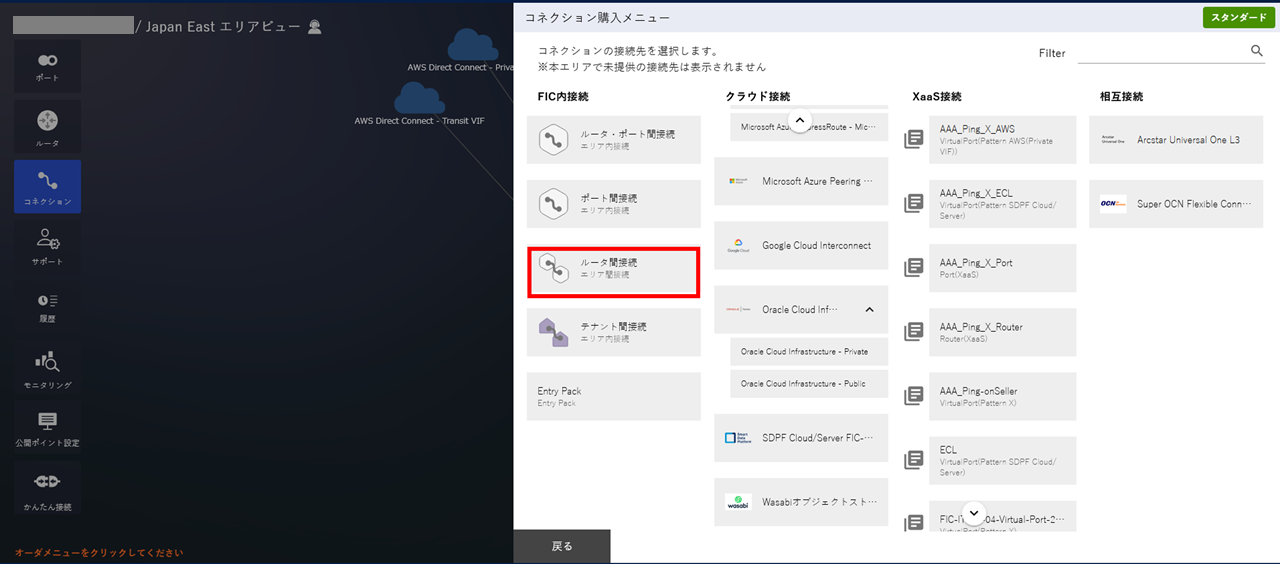Click AWS Direct Connect - Transit VIF cloud

[x=420, y=100]
